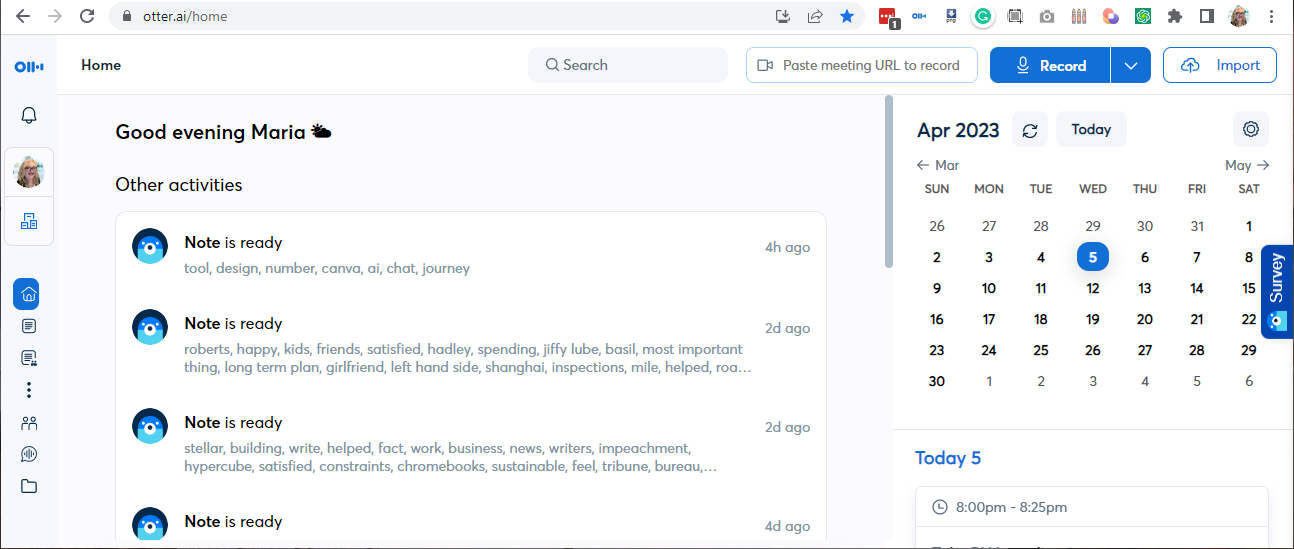Image resolution: width=1294 pixels, height=549 pixels.
Task: Click the Today 5 heading
Action: pos(948,458)
